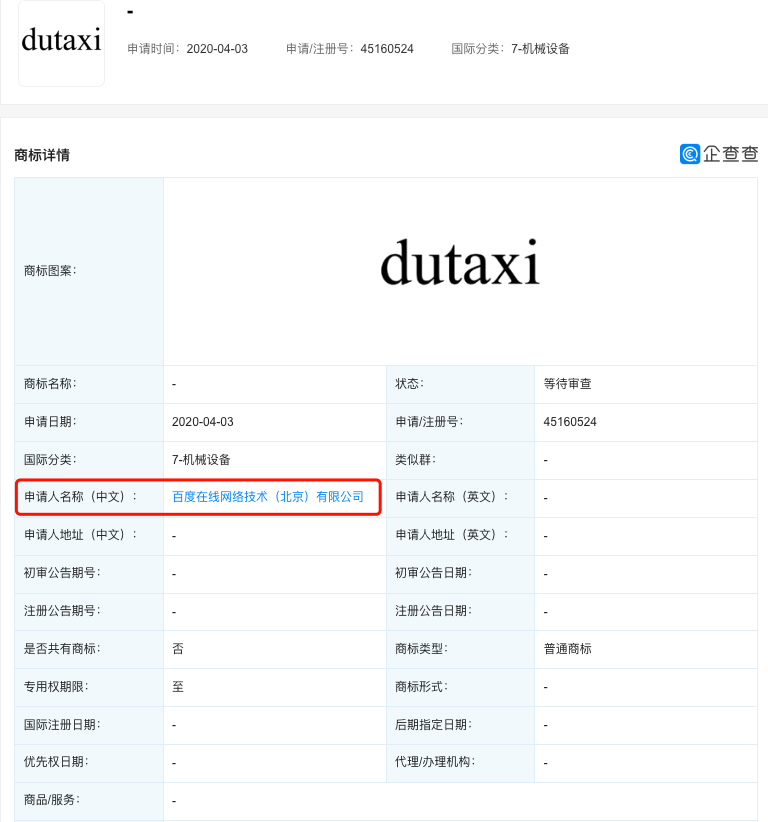Image resolution: width=768 pixels, height=822 pixels.
Task: Click the 初审公告期号 label
Action: [x=62, y=573]
